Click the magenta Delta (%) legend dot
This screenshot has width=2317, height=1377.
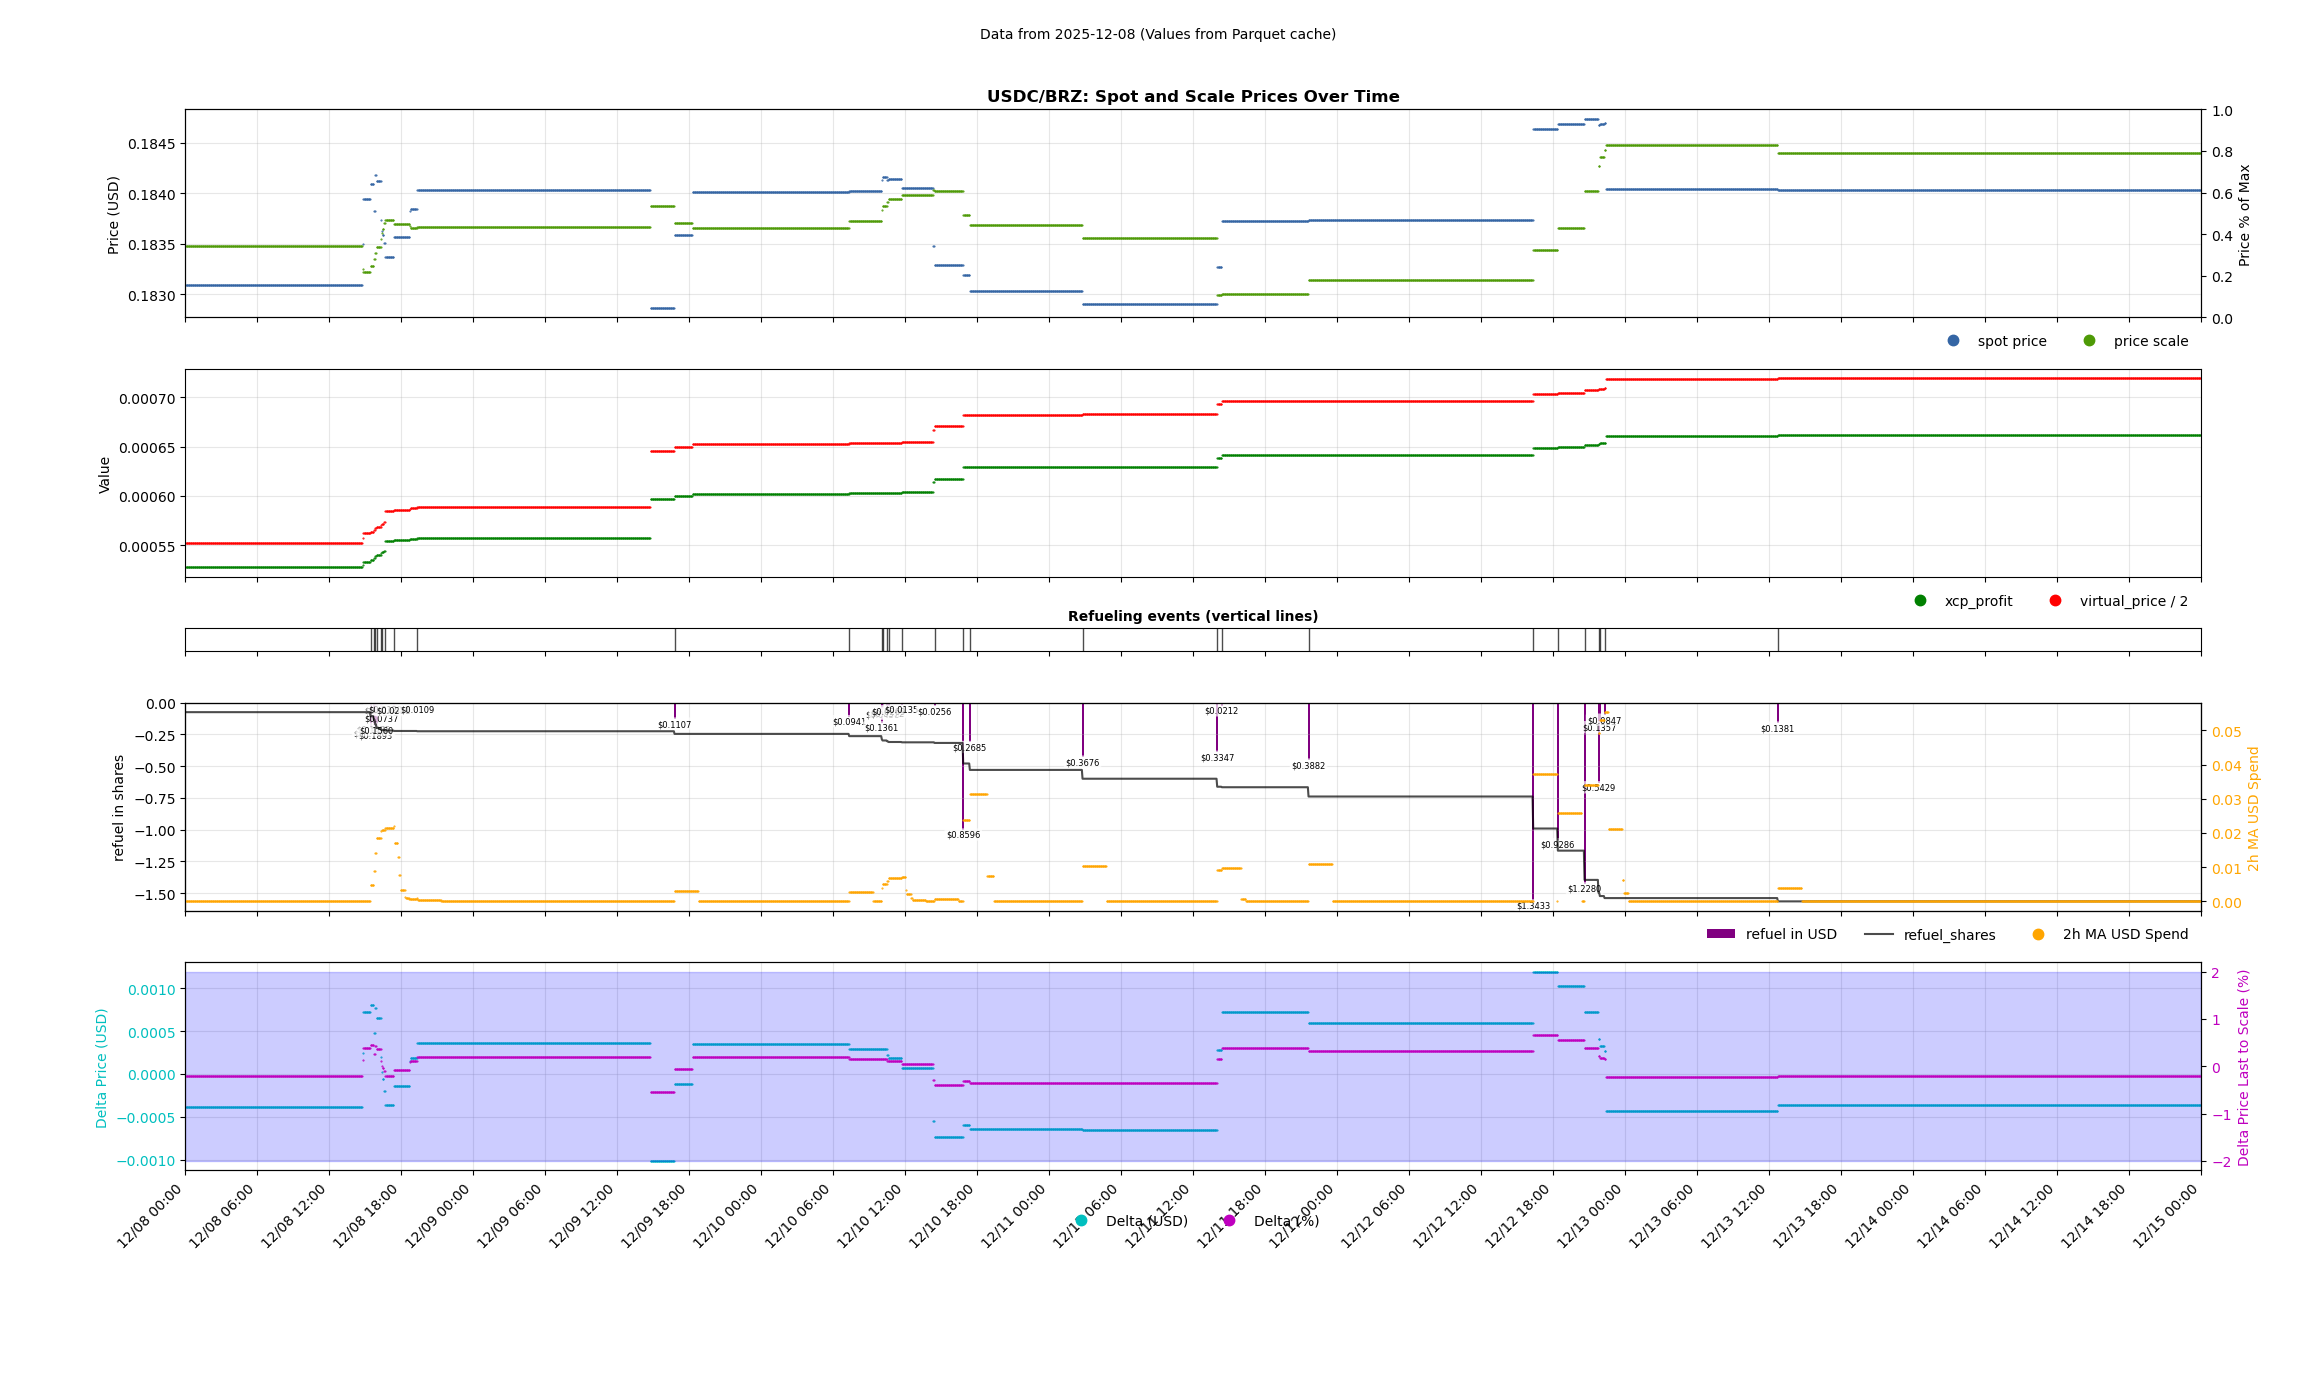1229,1221
